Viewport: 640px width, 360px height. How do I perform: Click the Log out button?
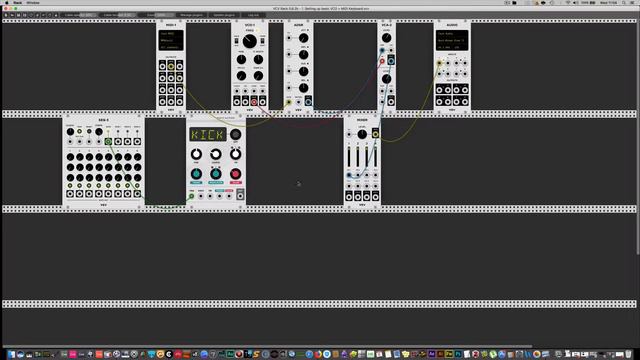tap(253, 15)
